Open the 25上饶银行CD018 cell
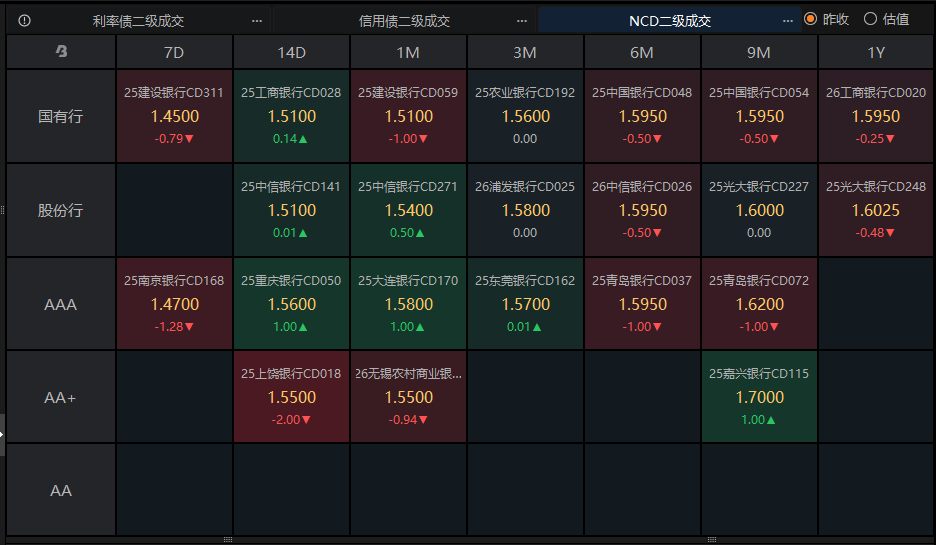The height and width of the screenshot is (545, 936). coord(291,397)
